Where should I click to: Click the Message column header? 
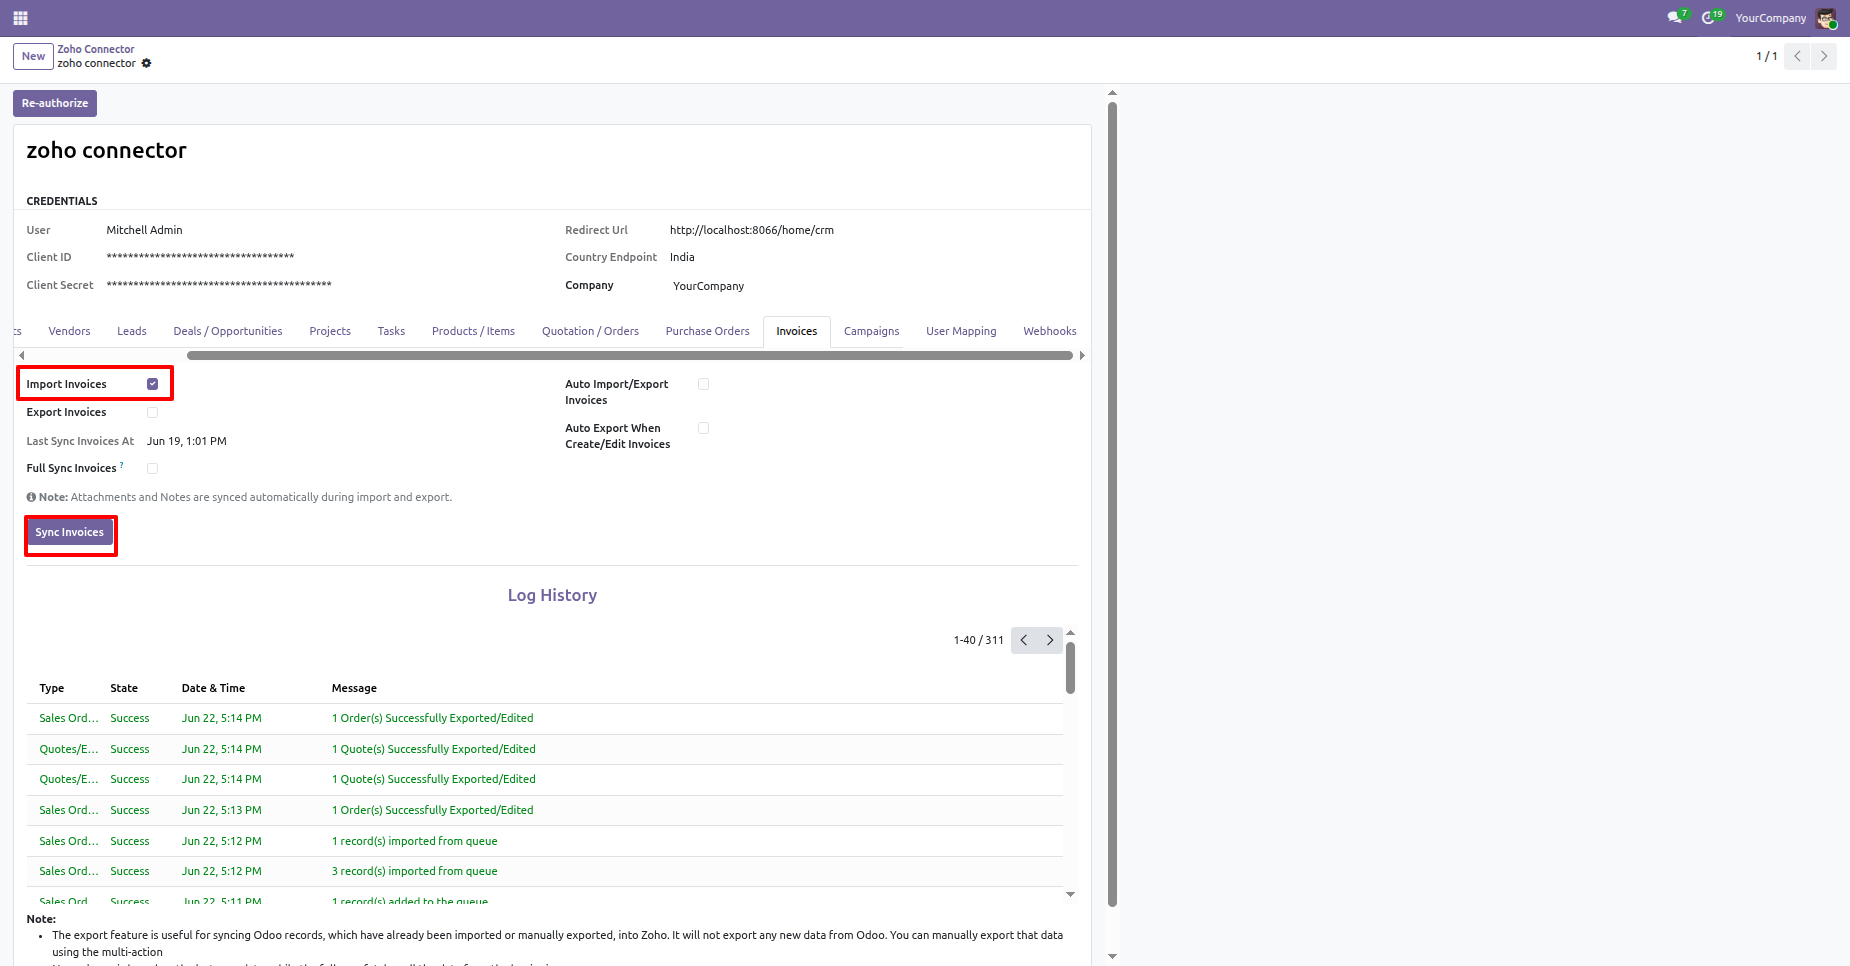click(354, 688)
